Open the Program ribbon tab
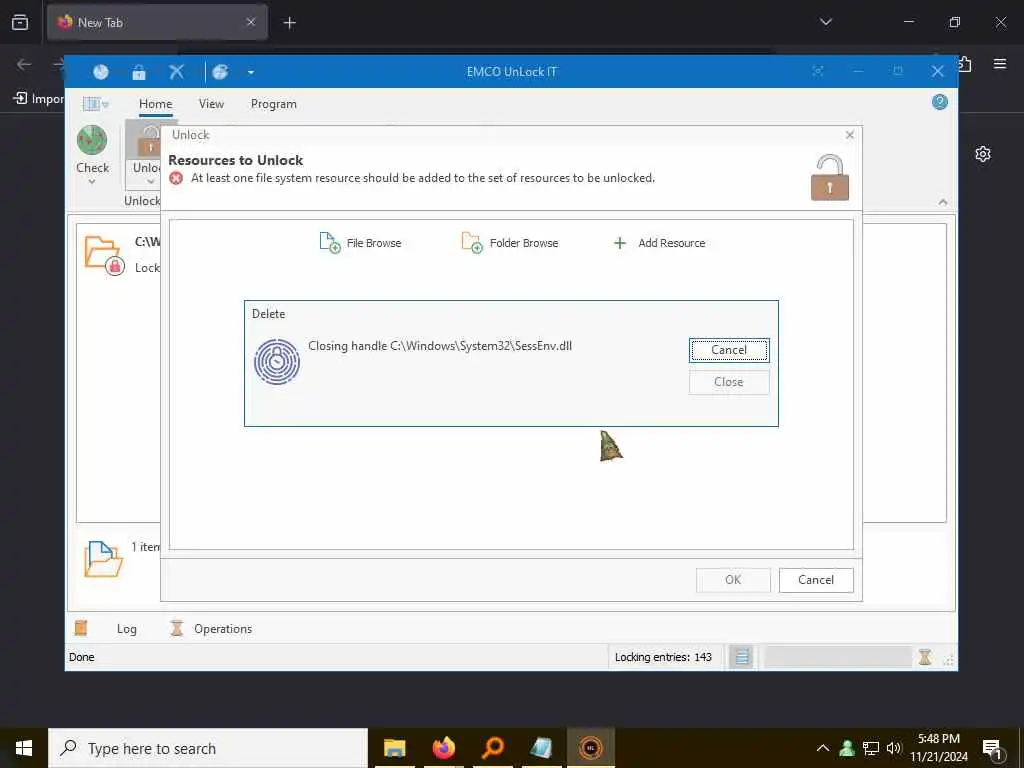The width and height of the screenshot is (1024, 768). point(274,104)
